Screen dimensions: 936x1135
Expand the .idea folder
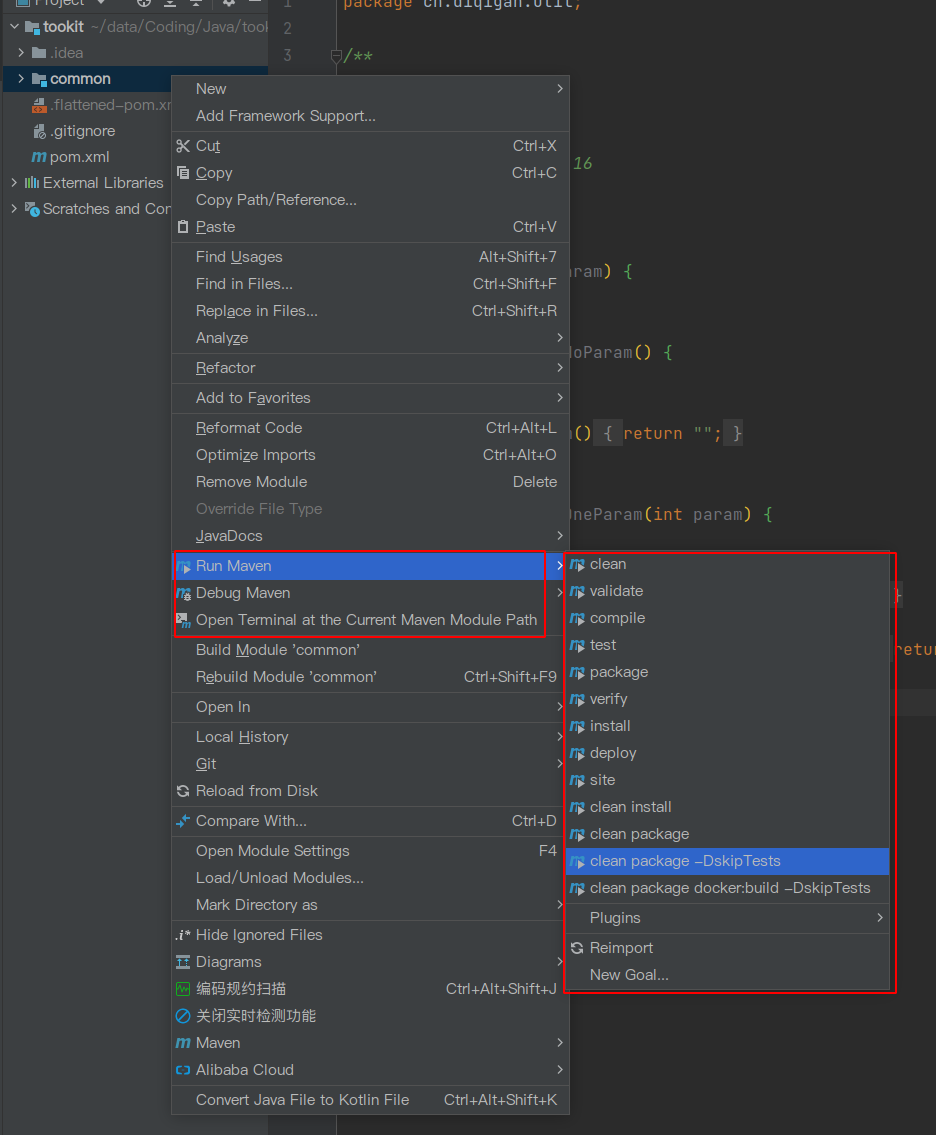coord(21,53)
